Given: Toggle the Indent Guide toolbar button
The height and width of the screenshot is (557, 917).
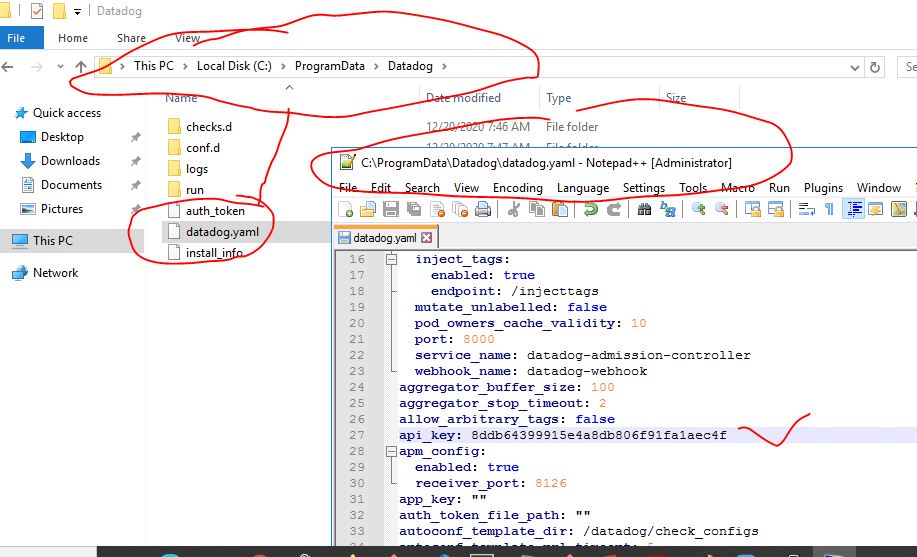Looking at the screenshot, I should [x=854, y=209].
